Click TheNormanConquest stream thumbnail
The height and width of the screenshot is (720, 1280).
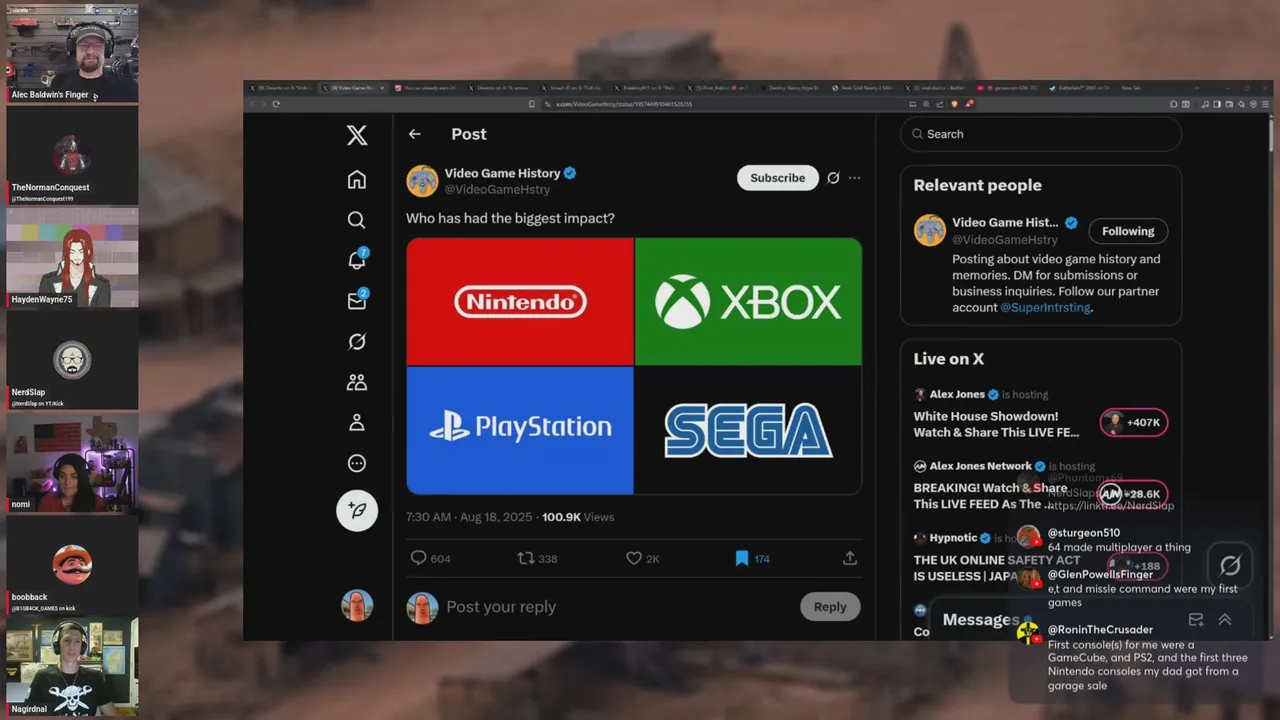tap(72, 155)
